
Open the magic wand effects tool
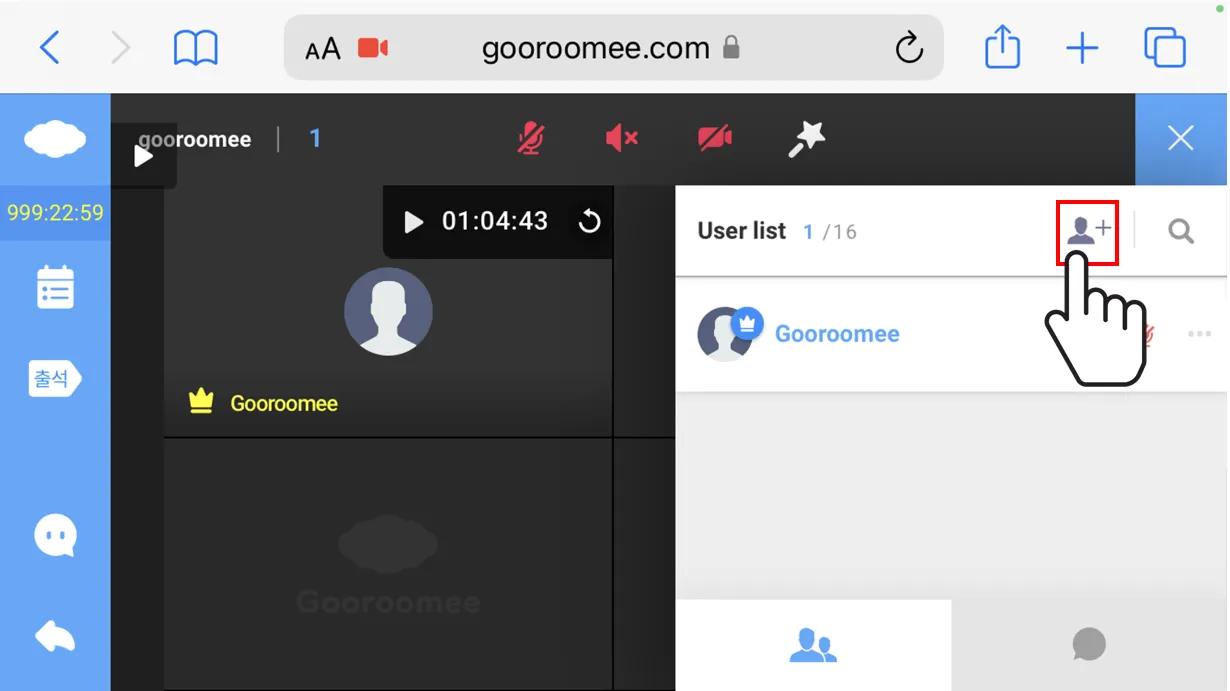pos(806,138)
